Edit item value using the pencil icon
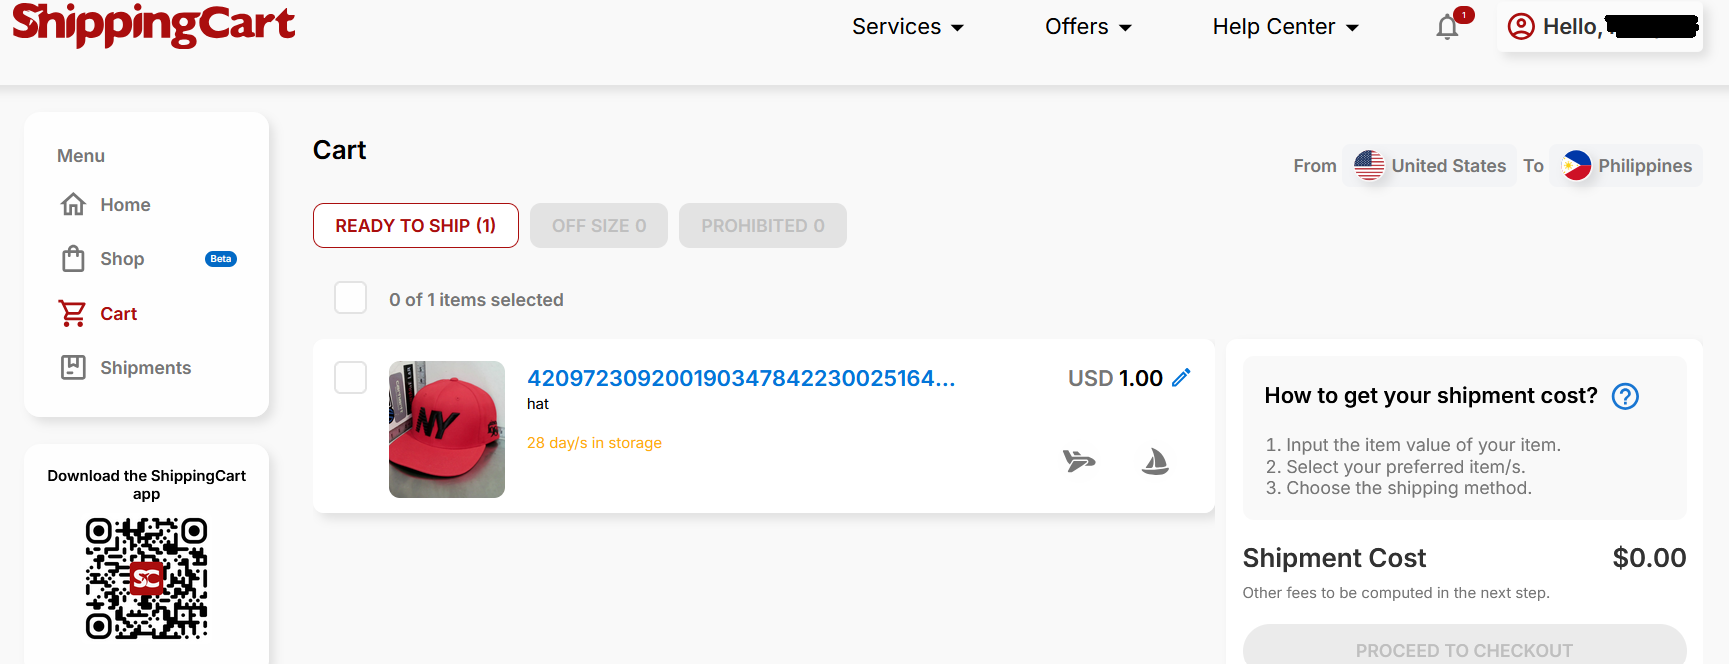This screenshot has width=1729, height=664. point(1182,378)
